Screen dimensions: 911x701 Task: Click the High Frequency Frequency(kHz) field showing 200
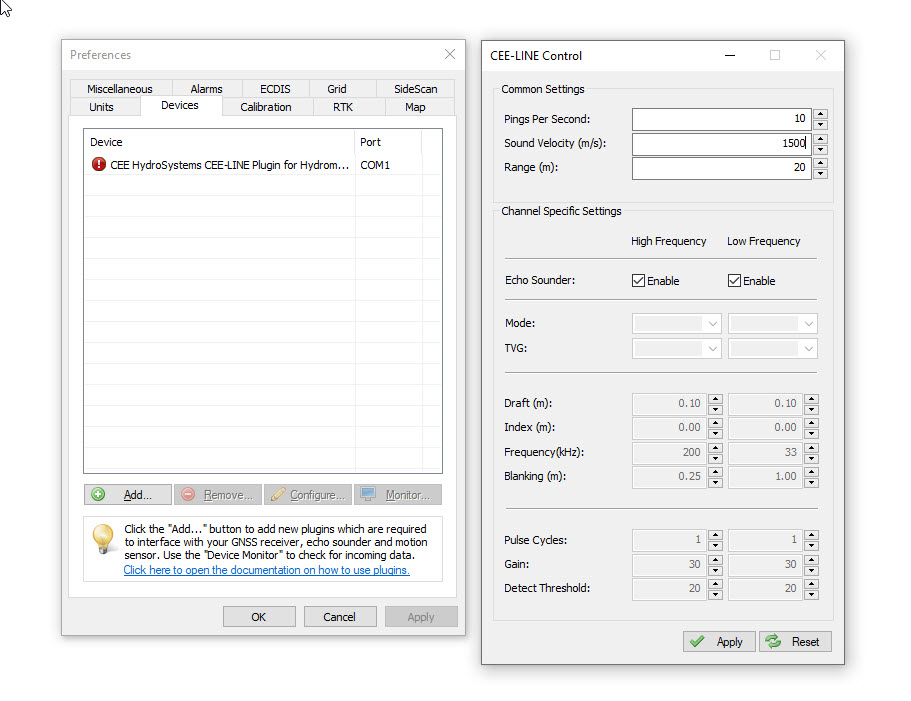(669, 452)
